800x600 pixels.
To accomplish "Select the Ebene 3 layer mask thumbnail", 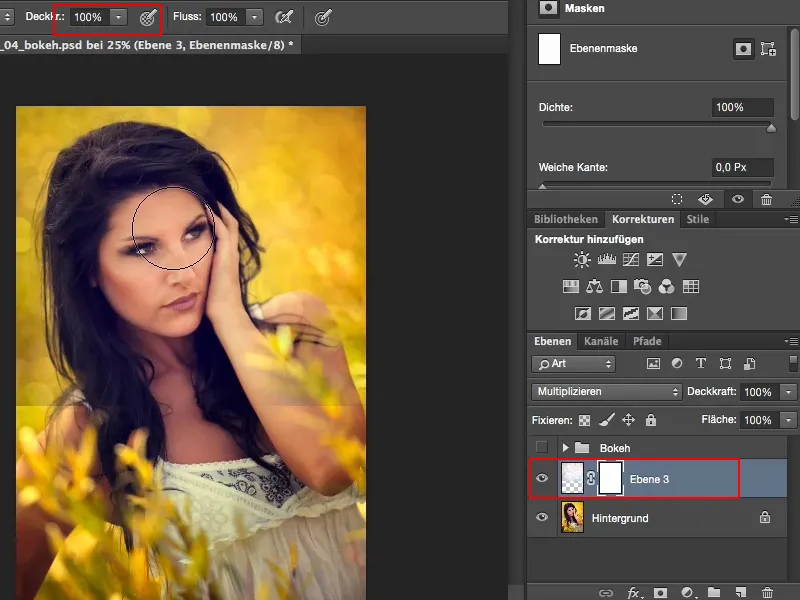I will tap(608, 479).
